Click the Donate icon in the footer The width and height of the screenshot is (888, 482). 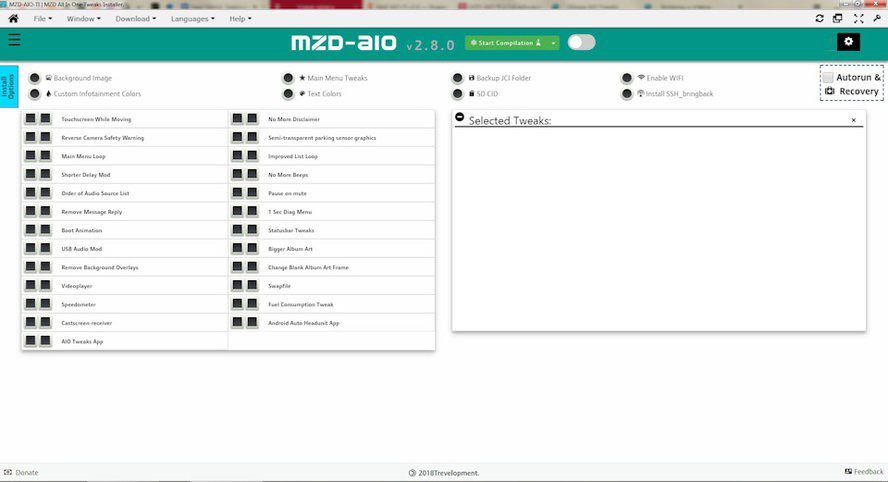pyautogui.click(x=9, y=472)
